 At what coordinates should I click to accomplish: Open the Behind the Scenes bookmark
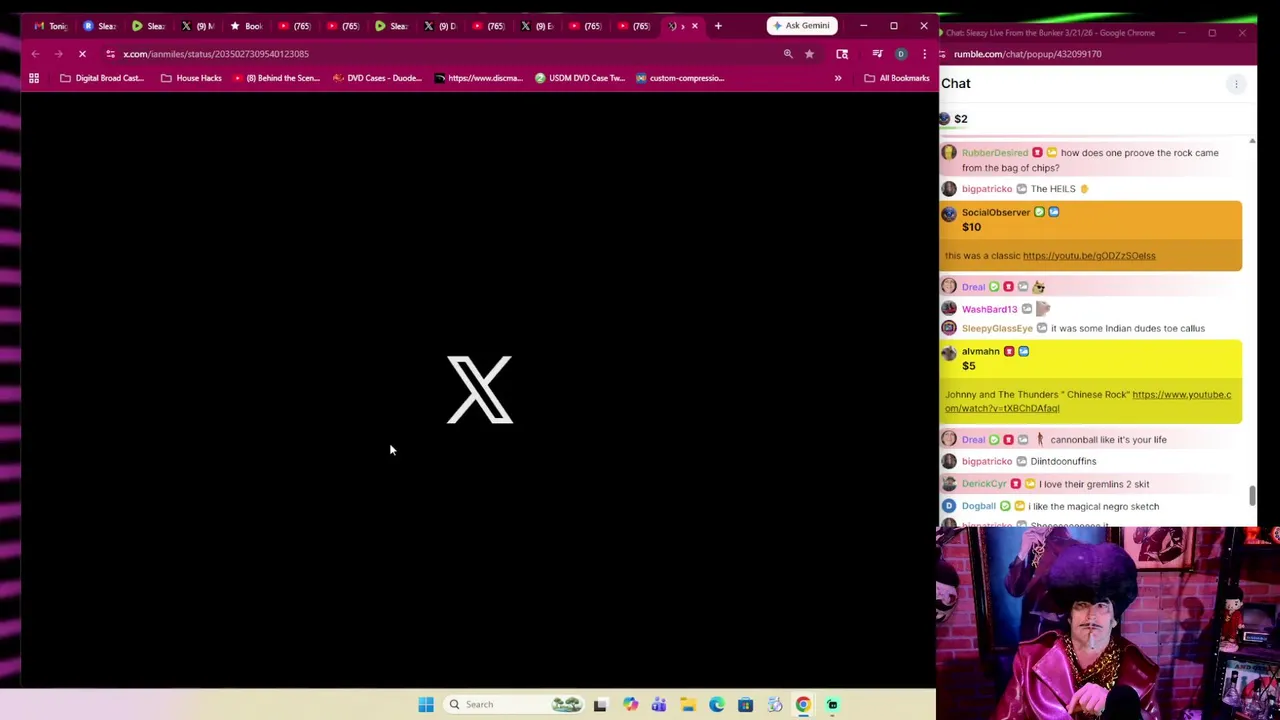276,78
